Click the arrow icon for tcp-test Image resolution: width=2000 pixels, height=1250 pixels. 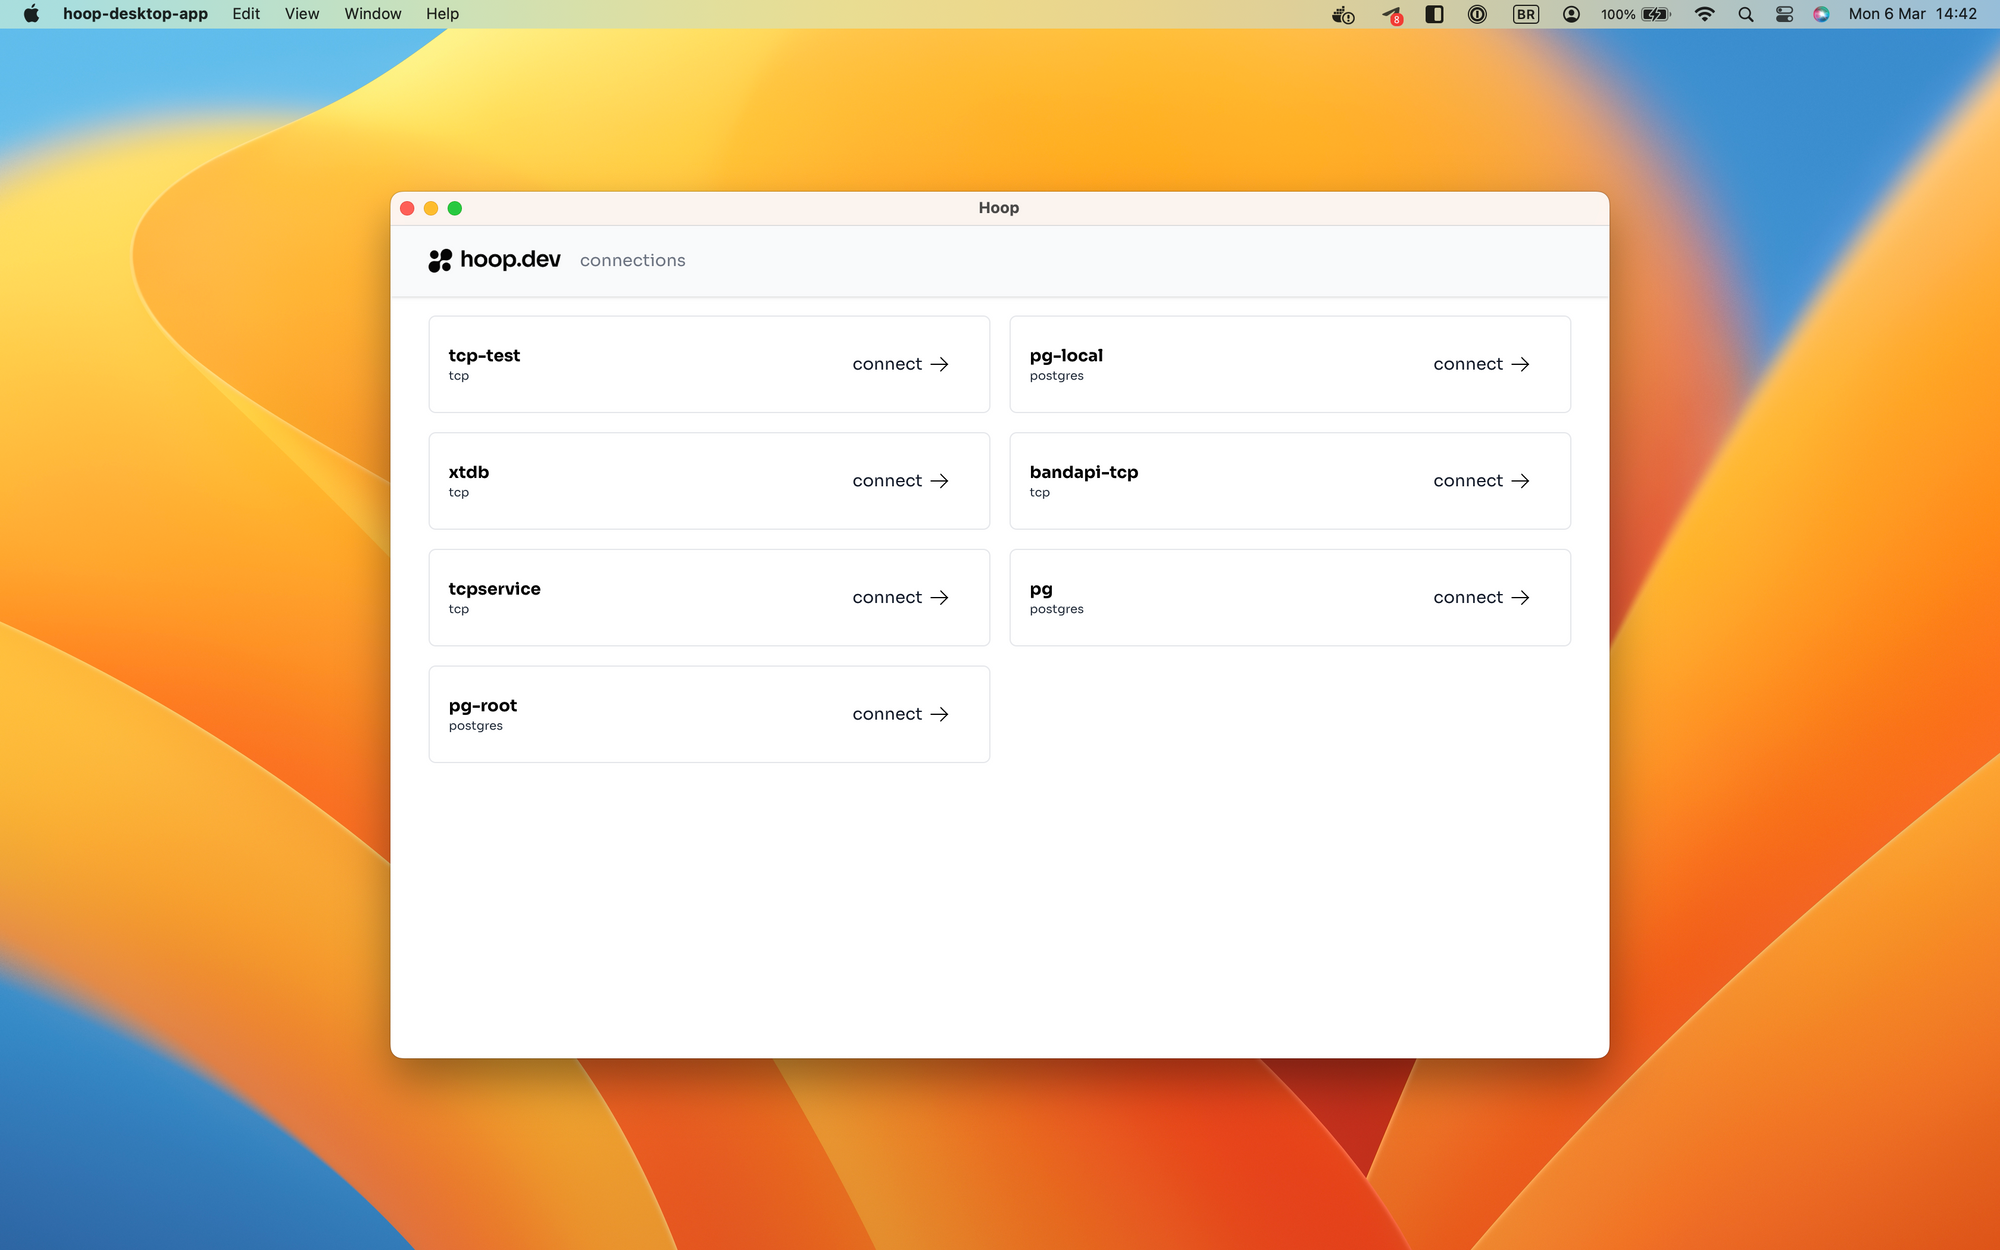coord(939,364)
